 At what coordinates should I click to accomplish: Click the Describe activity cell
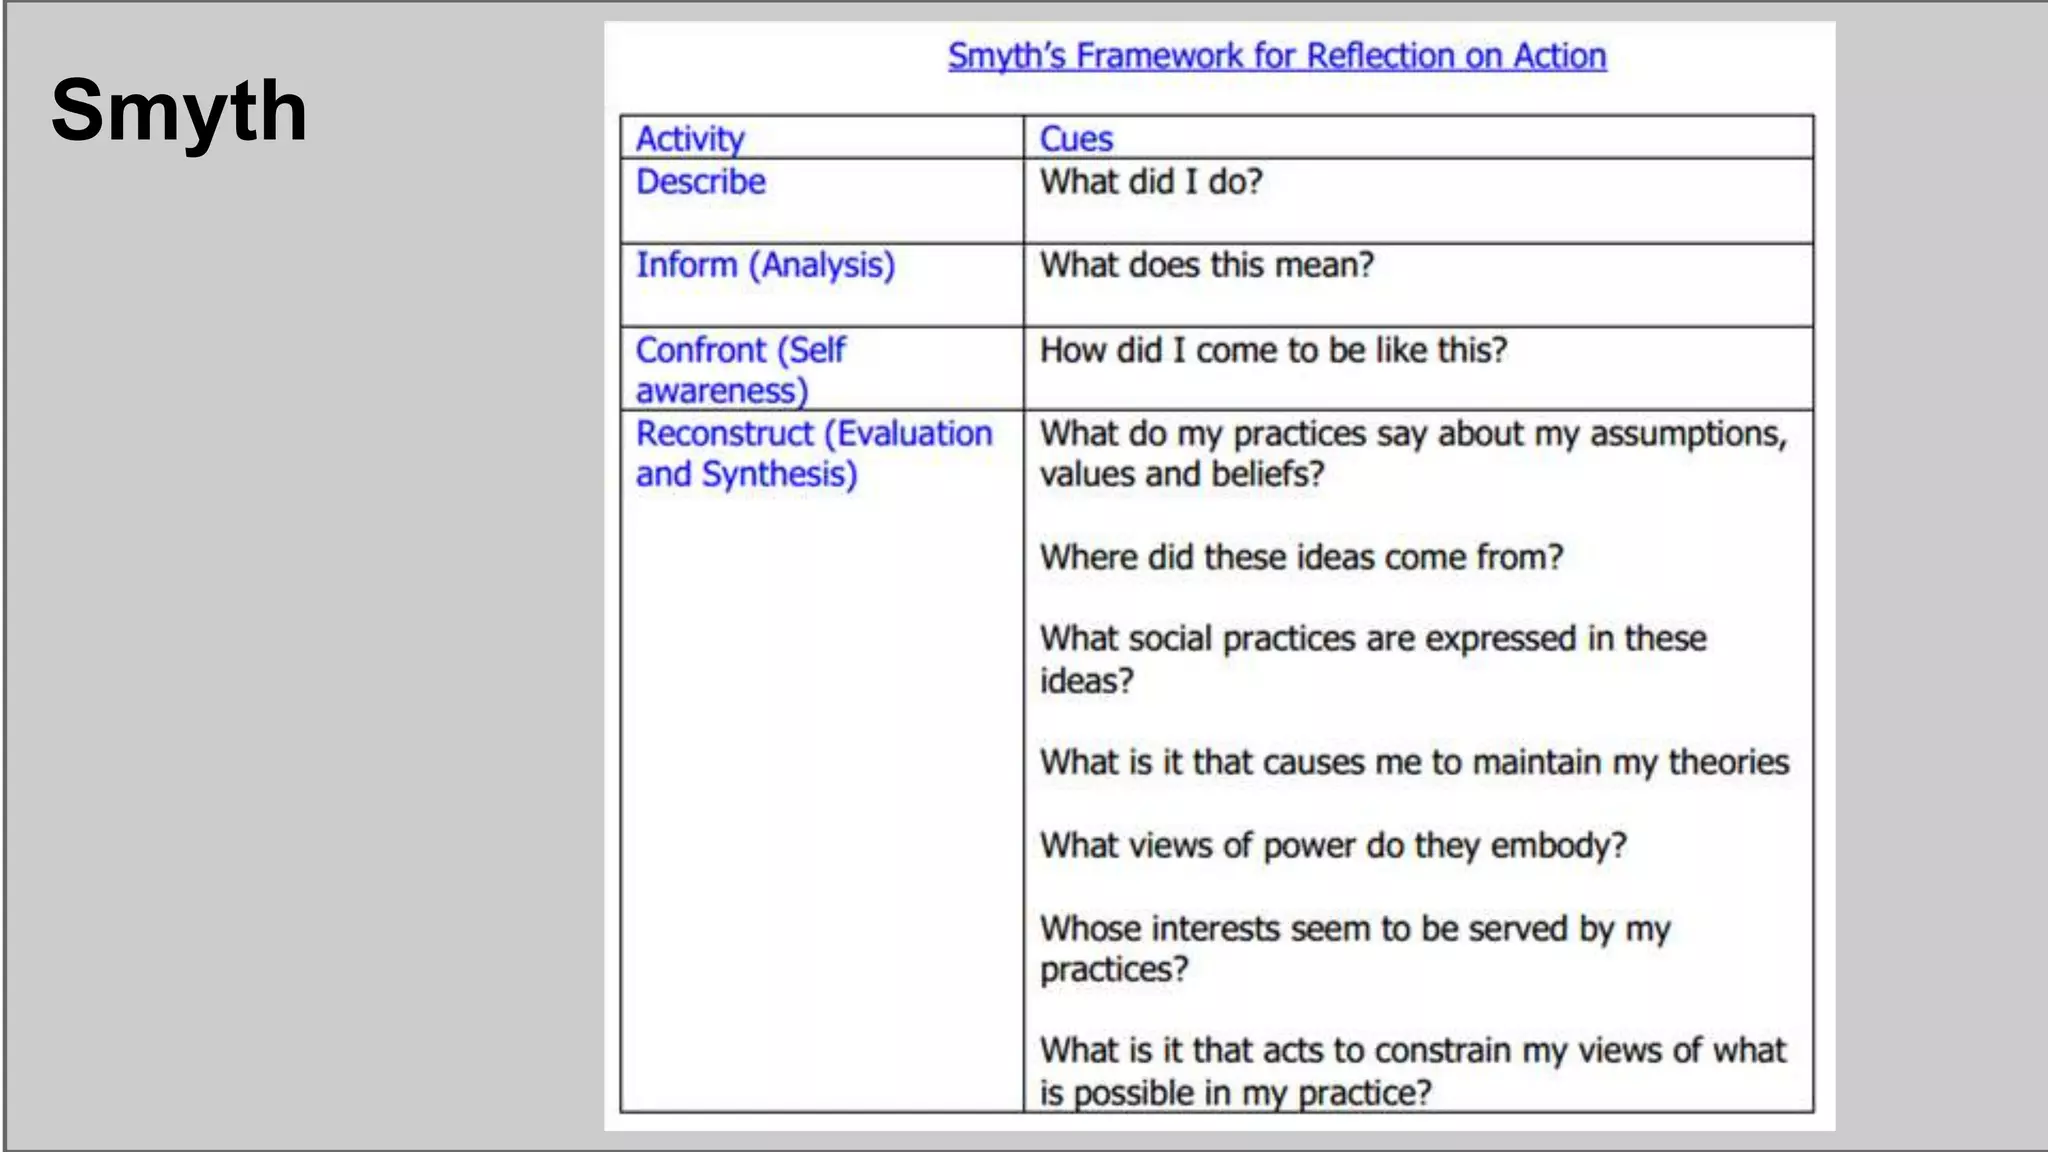pos(701,182)
